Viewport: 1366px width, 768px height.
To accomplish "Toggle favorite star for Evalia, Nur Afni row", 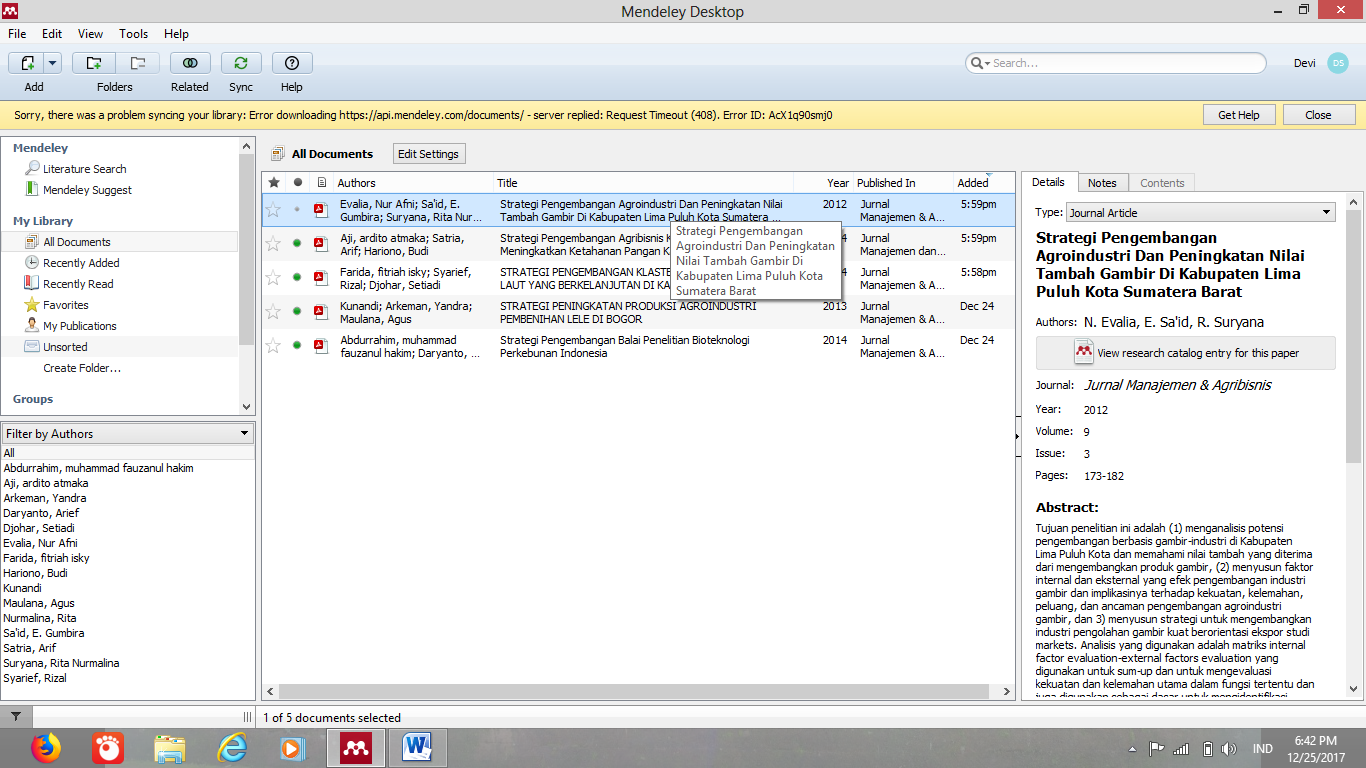I will pos(273,209).
